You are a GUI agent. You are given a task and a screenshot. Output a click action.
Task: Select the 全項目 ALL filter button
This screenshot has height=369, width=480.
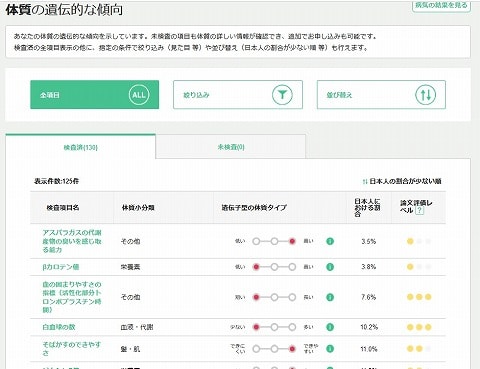pos(94,95)
